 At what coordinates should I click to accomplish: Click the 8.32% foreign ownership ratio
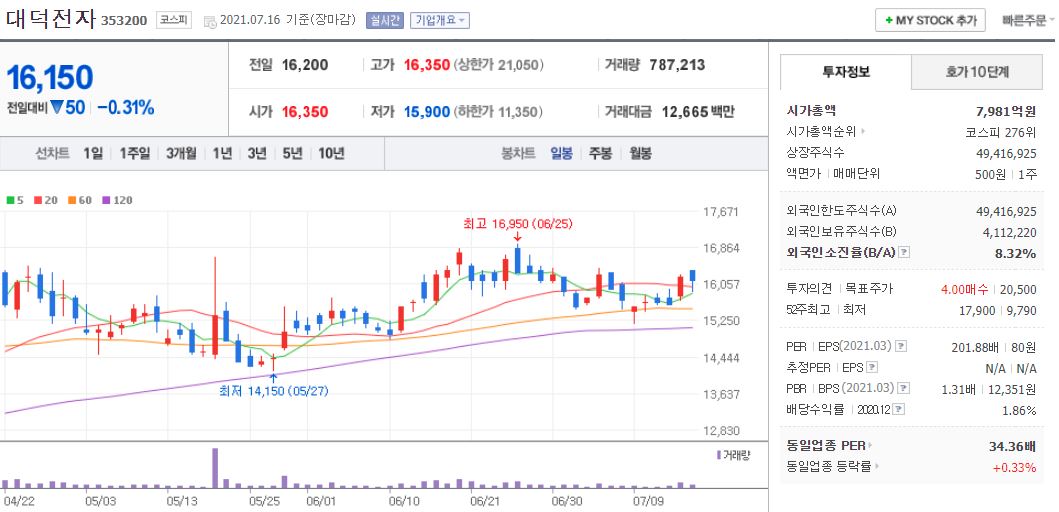tap(1018, 253)
